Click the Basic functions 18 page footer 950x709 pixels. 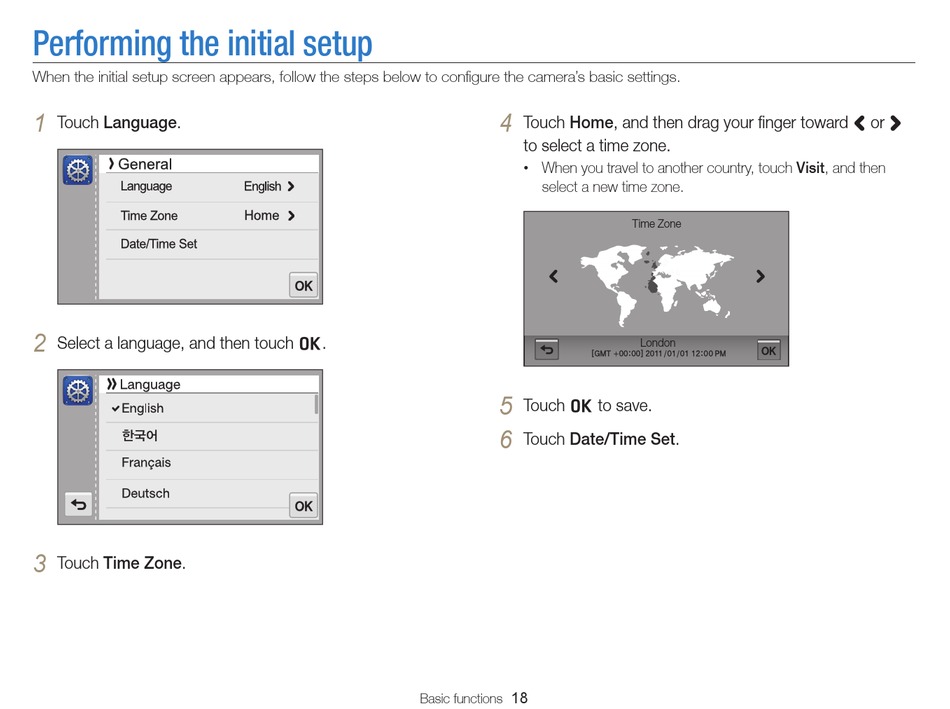click(x=474, y=698)
